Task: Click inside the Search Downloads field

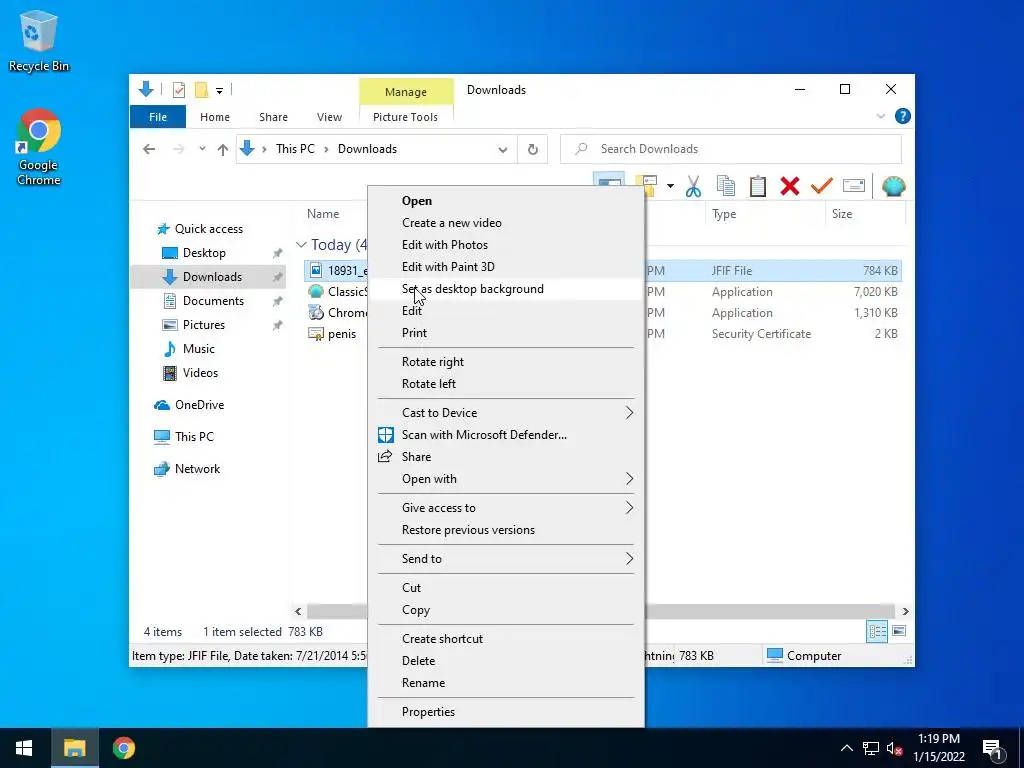Action: (731, 149)
